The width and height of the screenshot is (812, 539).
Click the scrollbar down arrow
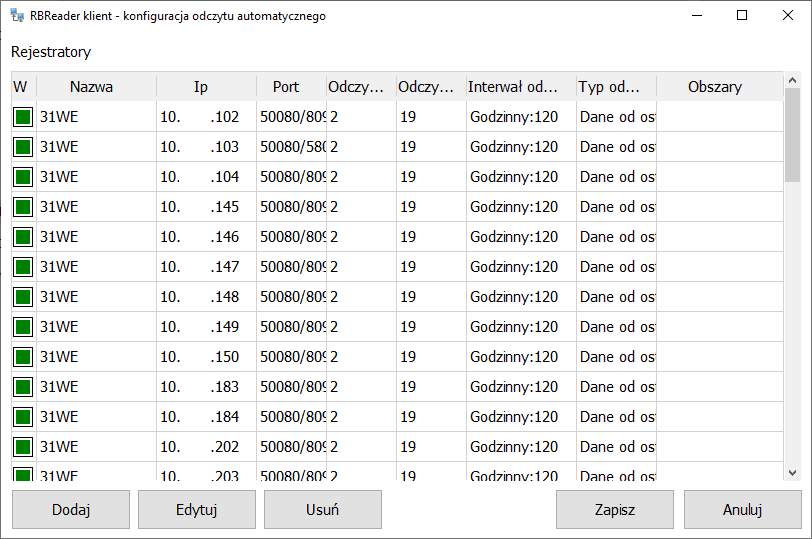(x=792, y=473)
